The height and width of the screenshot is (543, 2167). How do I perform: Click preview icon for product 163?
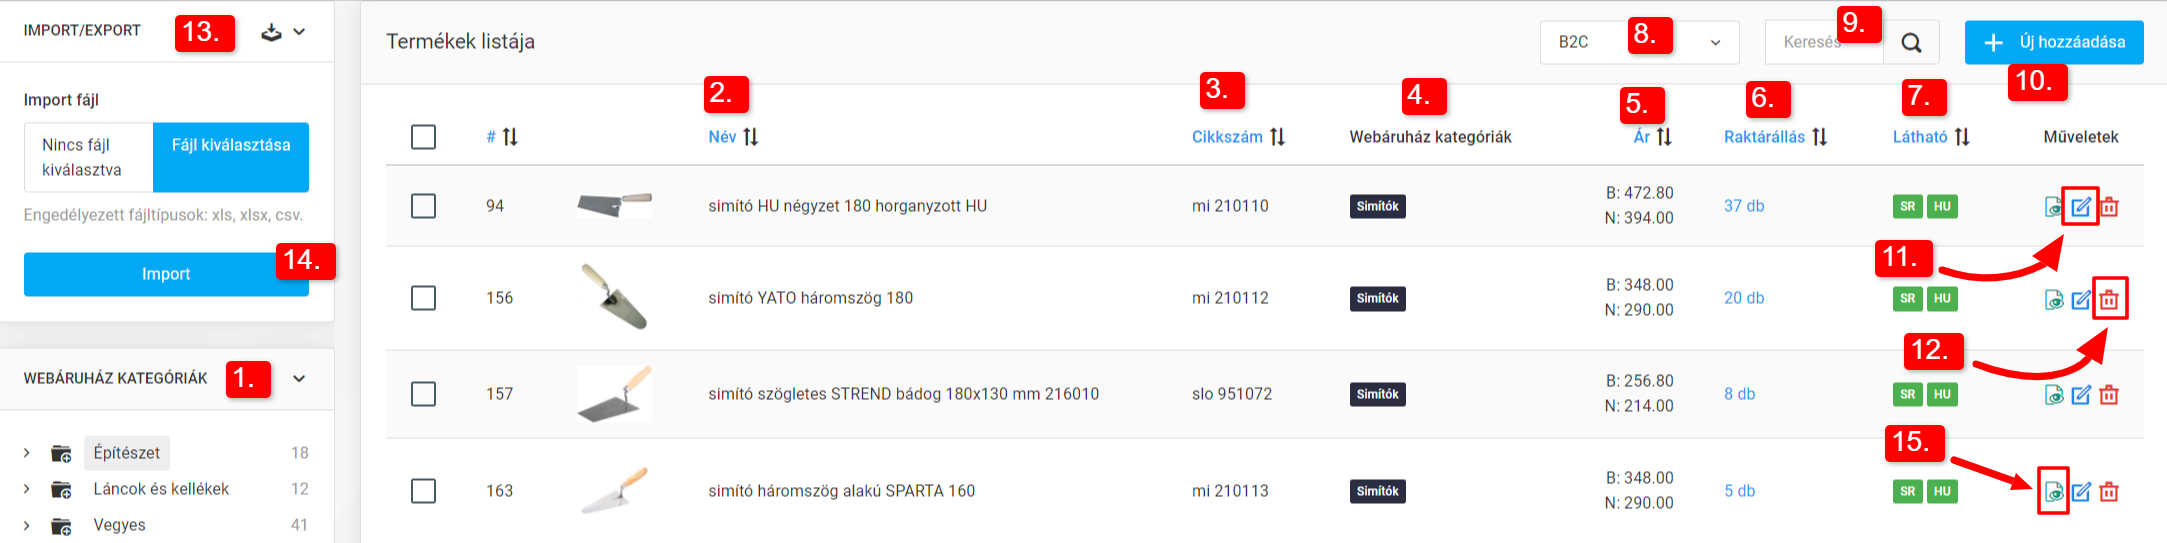2053,492
